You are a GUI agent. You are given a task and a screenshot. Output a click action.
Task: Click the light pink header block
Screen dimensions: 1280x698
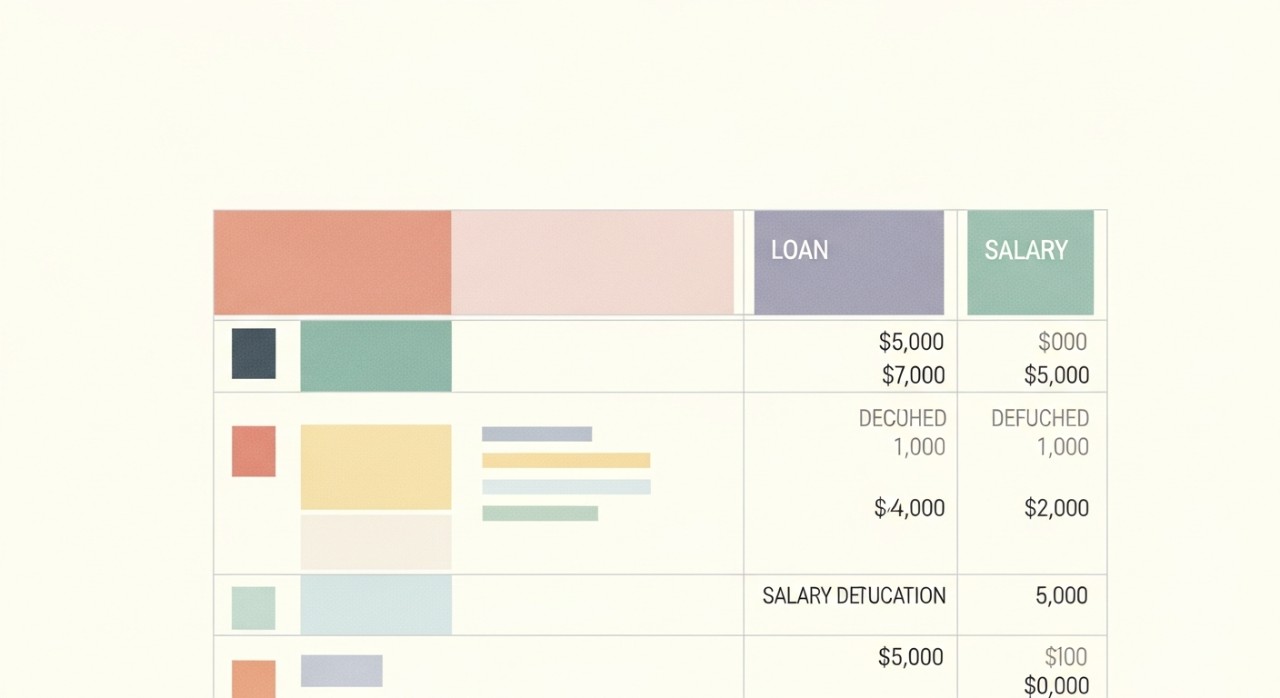tap(592, 262)
